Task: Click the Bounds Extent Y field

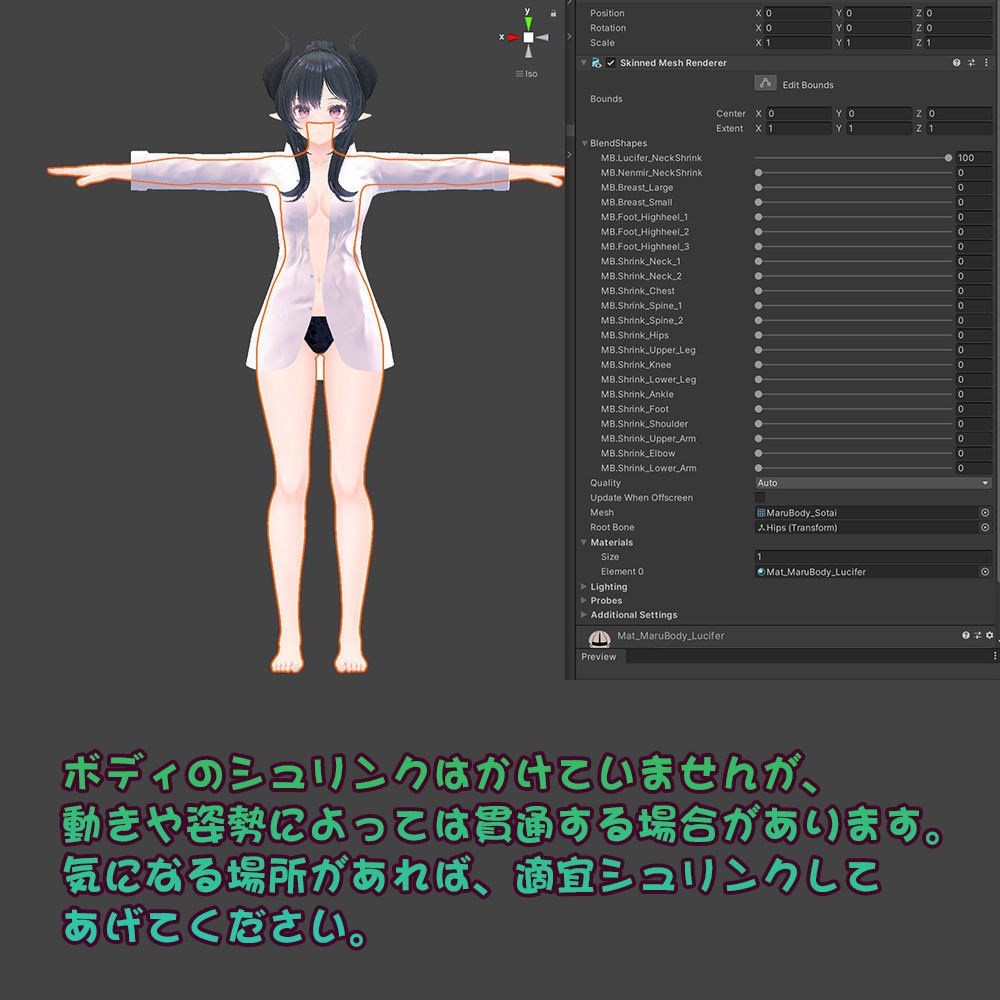Action: pos(879,128)
